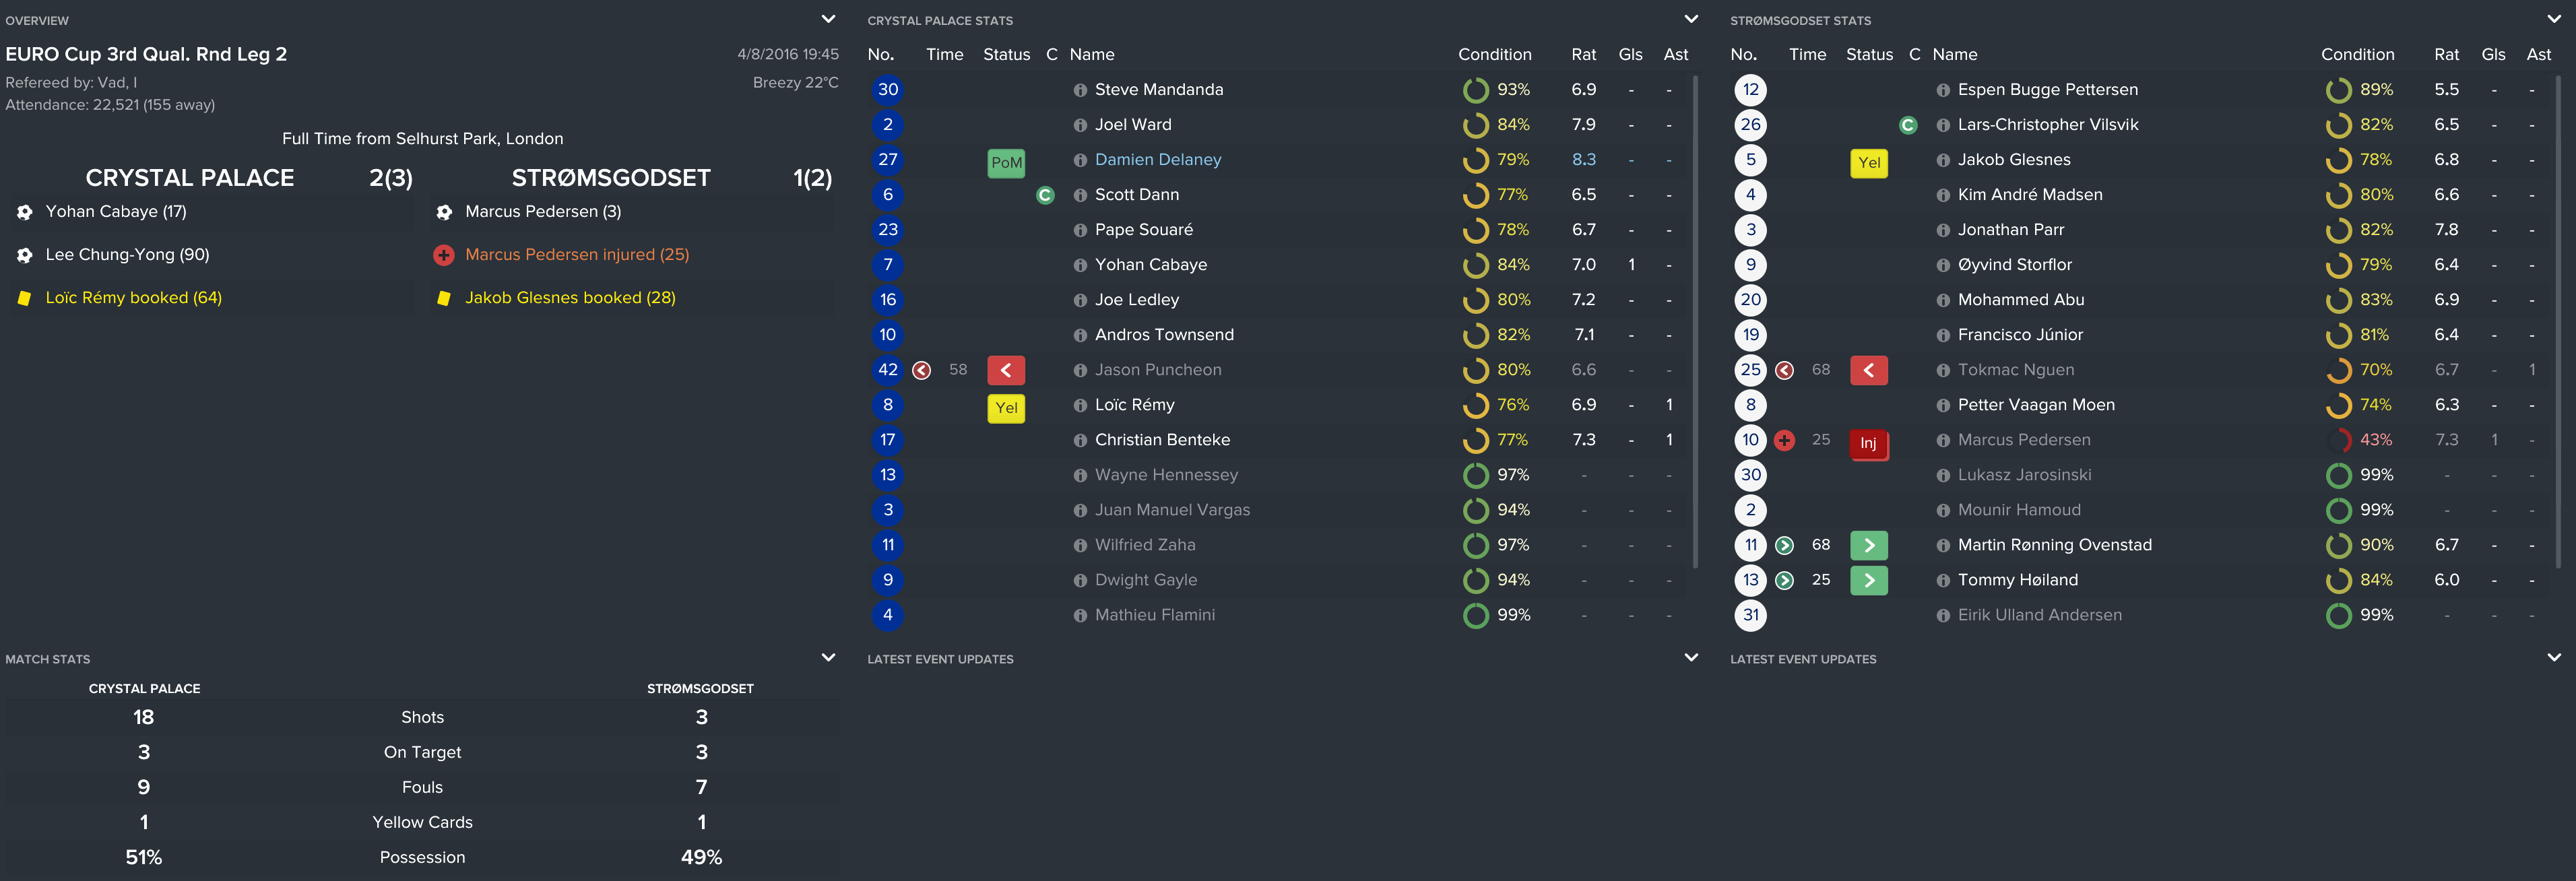The width and height of the screenshot is (2576, 881).
Task: Sort Crystal Palace table by Condition column
Action: tap(1494, 55)
